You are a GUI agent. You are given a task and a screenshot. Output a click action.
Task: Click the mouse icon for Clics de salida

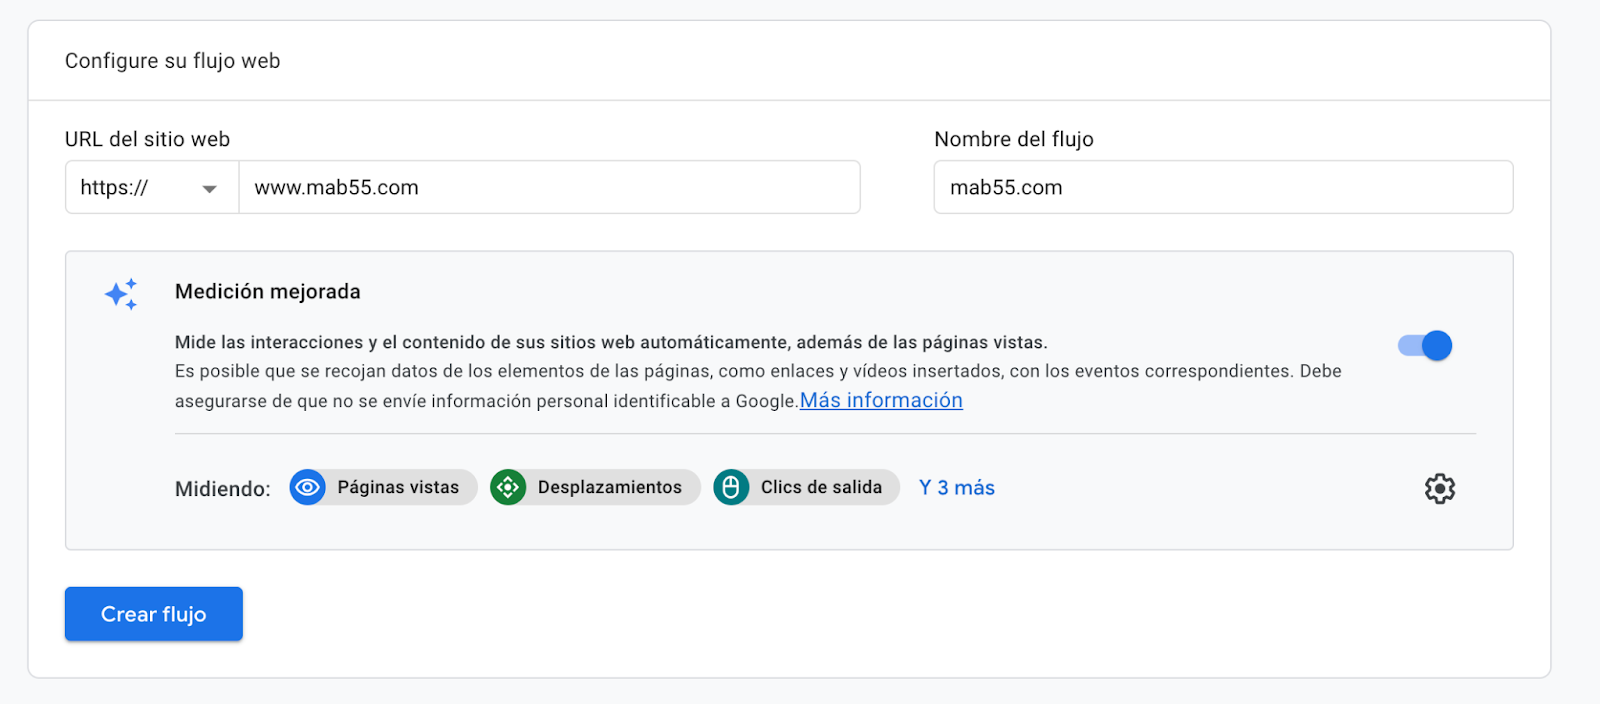tap(731, 488)
